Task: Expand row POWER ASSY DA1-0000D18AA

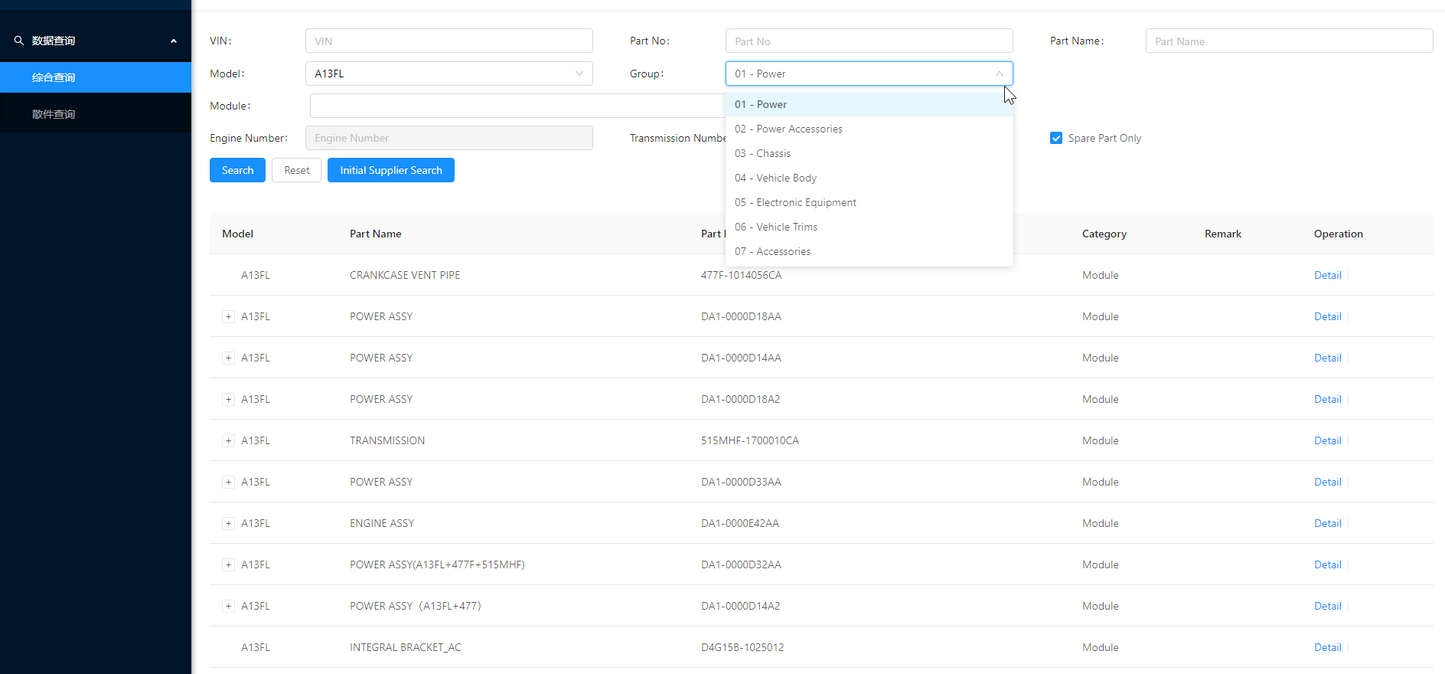Action: point(228,316)
